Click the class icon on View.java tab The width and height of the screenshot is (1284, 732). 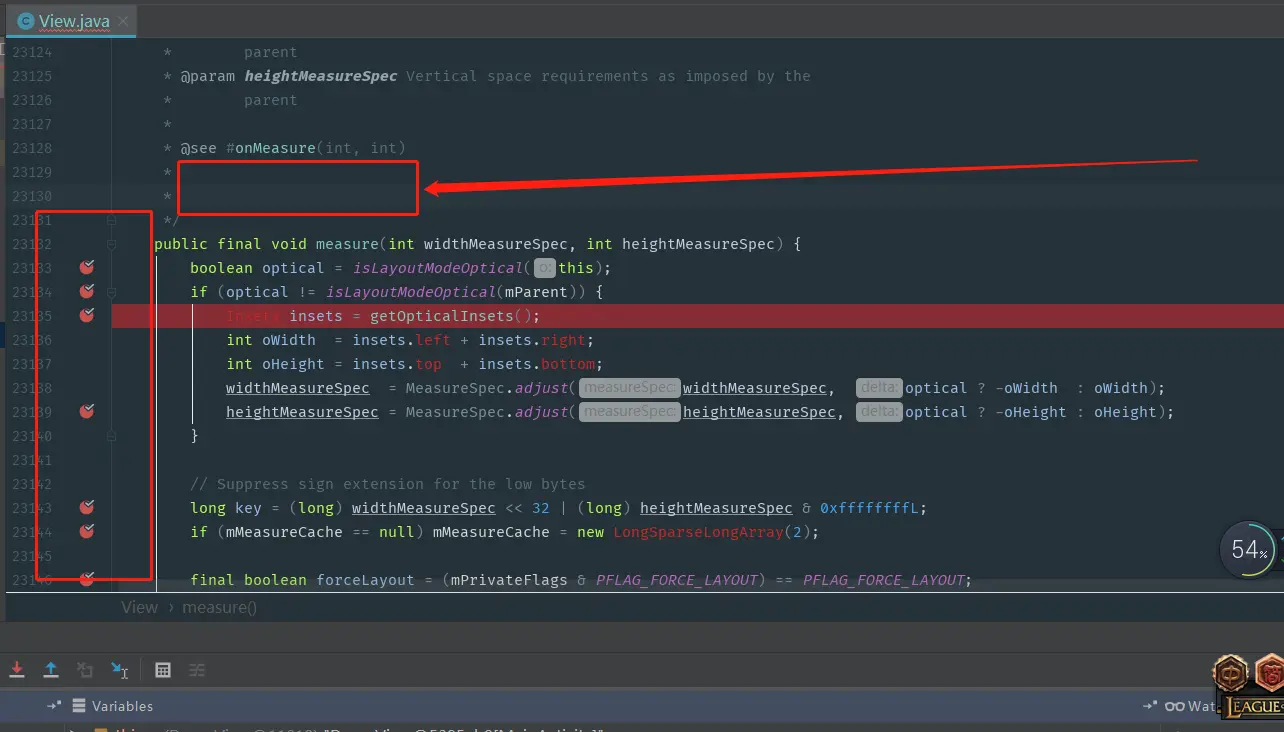click(x=26, y=21)
